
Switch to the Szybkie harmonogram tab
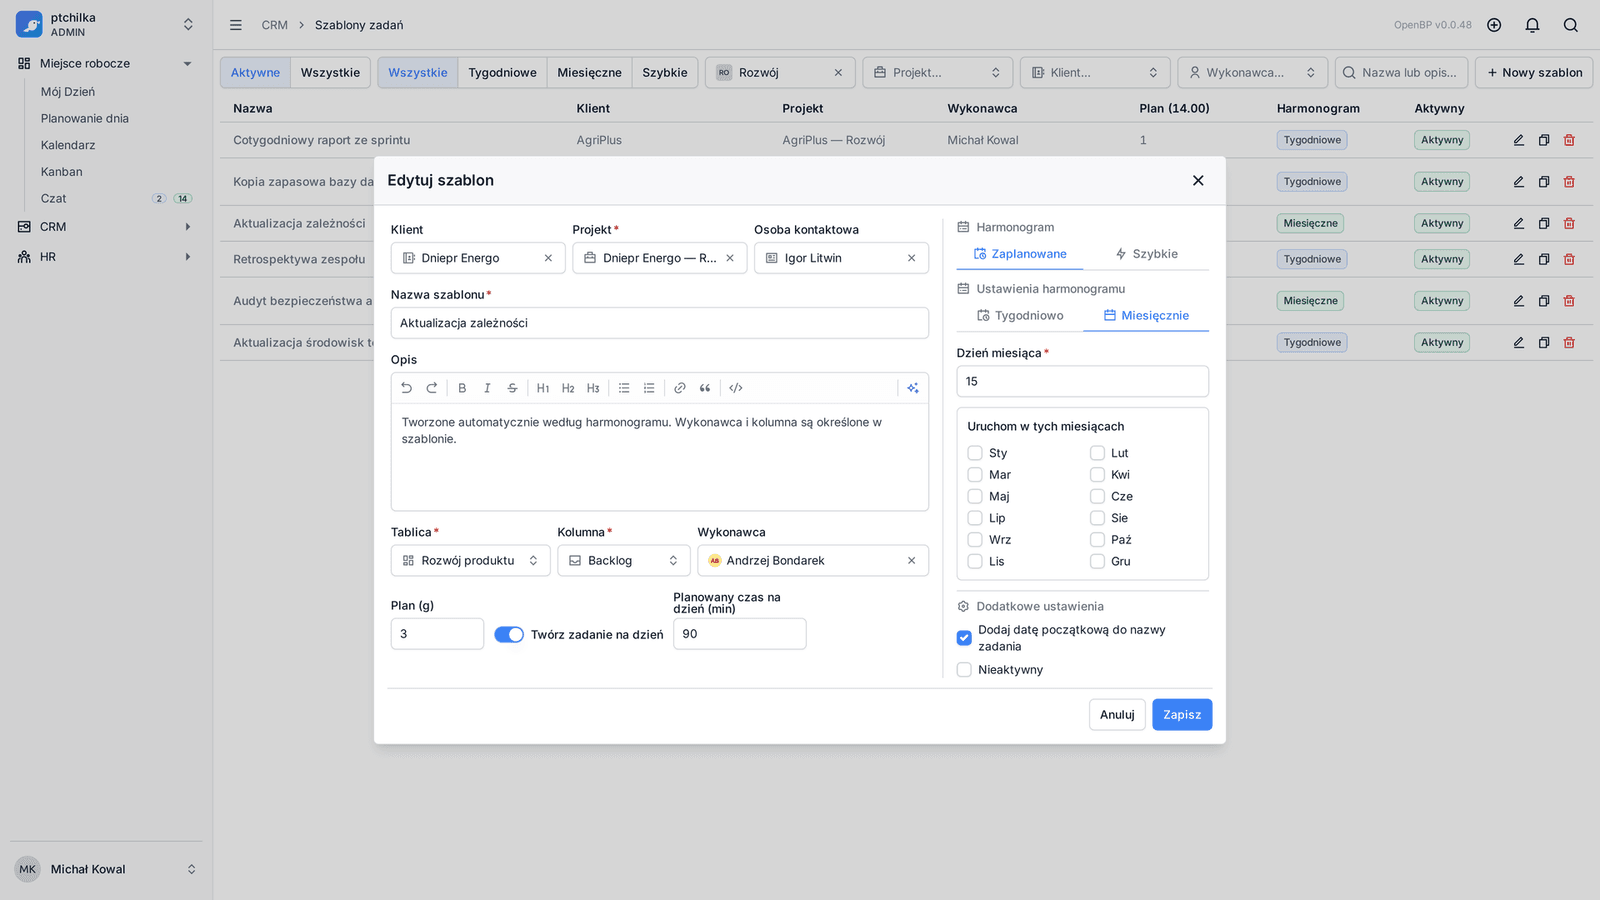click(1146, 254)
